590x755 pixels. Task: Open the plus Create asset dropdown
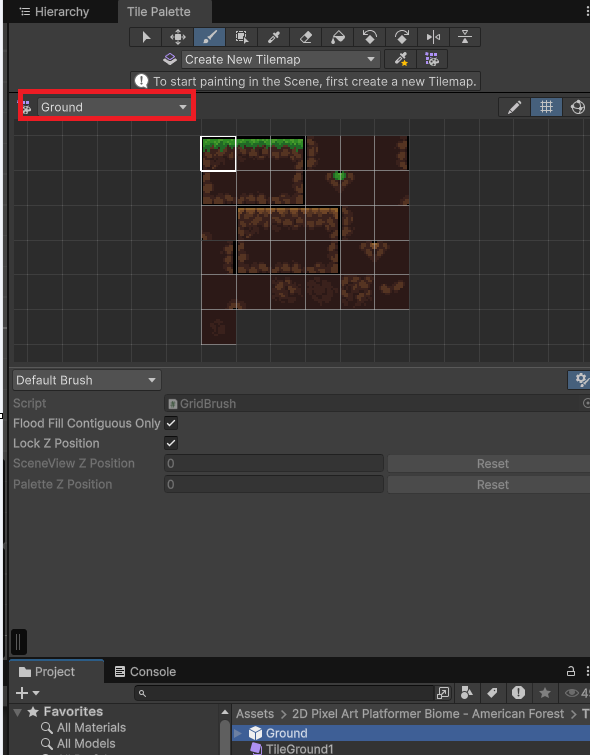(x=27, y=693)
